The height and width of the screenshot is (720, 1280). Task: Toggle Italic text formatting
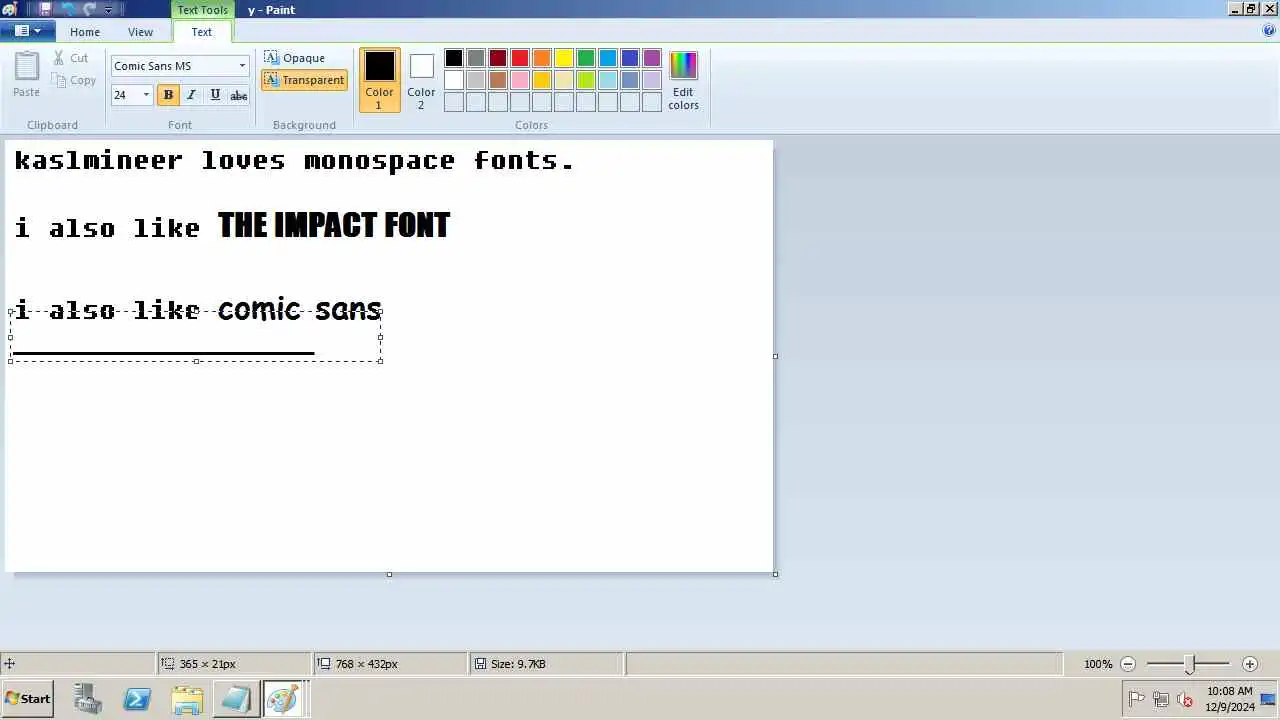[191, 95]
